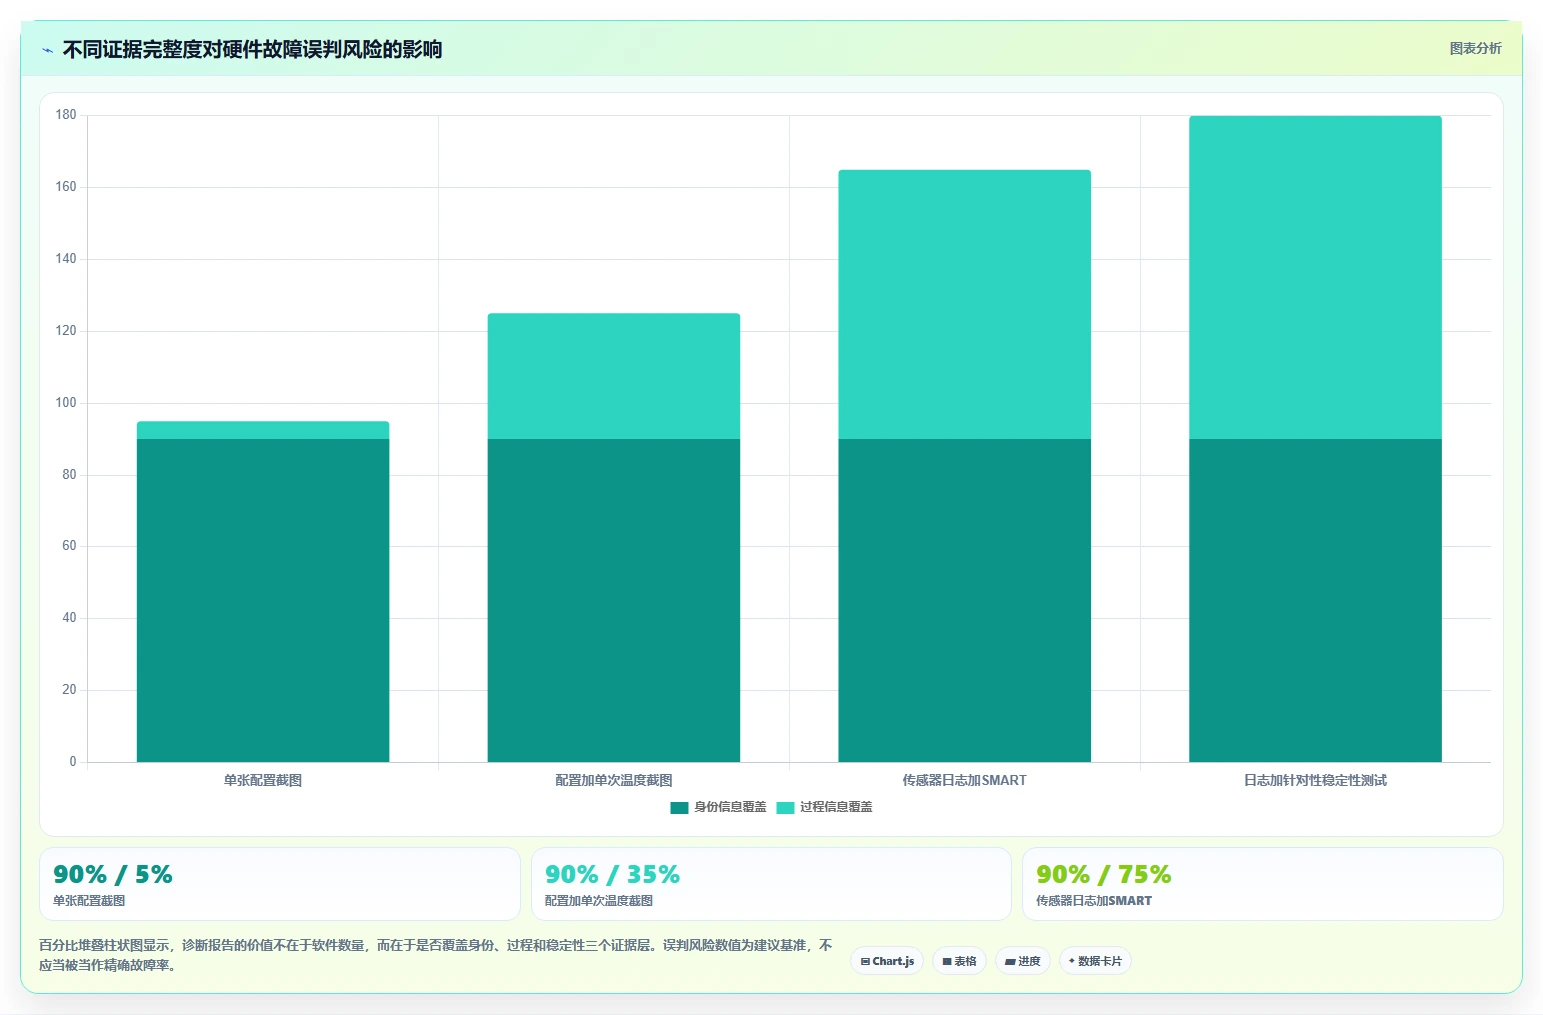Click the y-axis tick value 180
Screen dimensions: 1543x1015
[x=66, y=115]
